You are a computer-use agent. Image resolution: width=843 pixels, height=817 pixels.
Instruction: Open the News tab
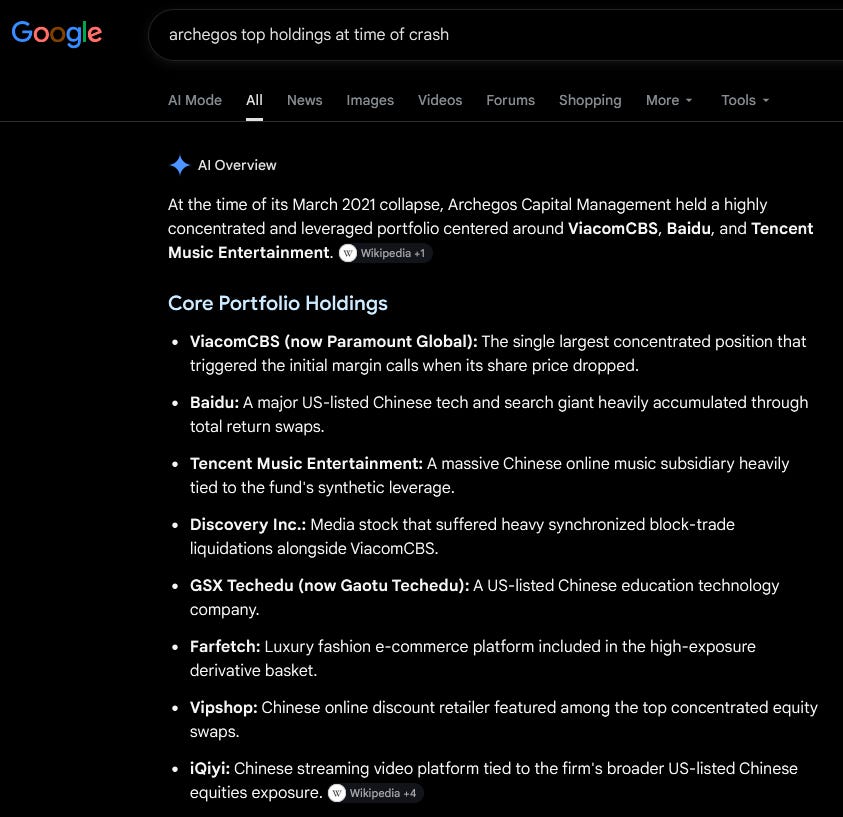[x=304, y=100]
